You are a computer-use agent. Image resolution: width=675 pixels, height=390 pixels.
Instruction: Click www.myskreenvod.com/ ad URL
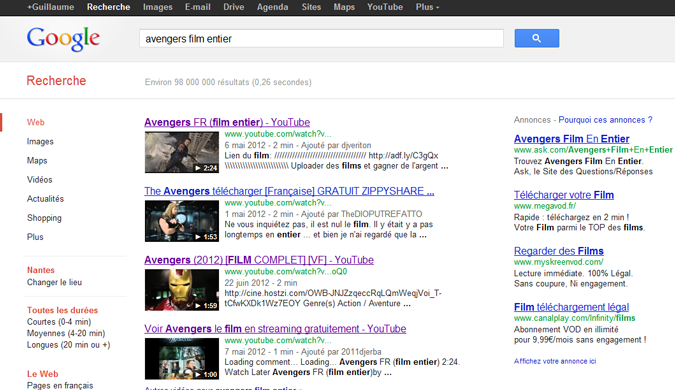click(x=559, y=262)
